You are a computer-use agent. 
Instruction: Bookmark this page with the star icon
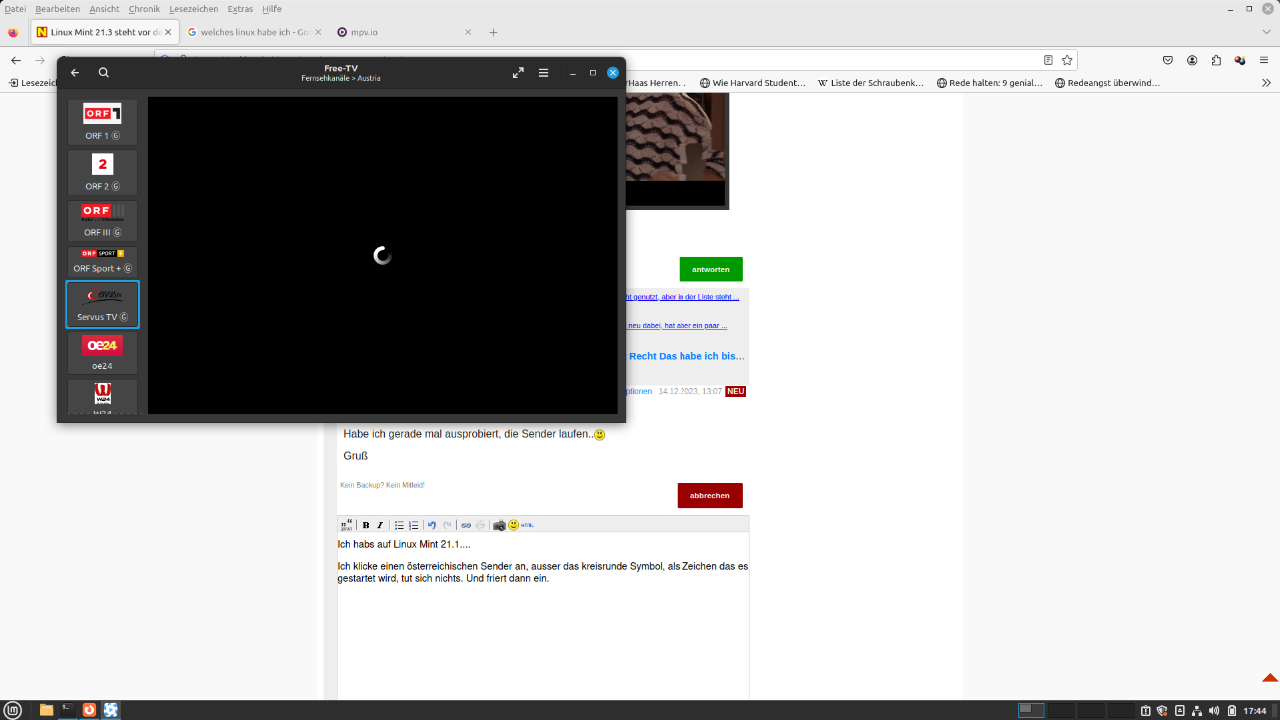pyautogui.click(x=1067, y=60)
